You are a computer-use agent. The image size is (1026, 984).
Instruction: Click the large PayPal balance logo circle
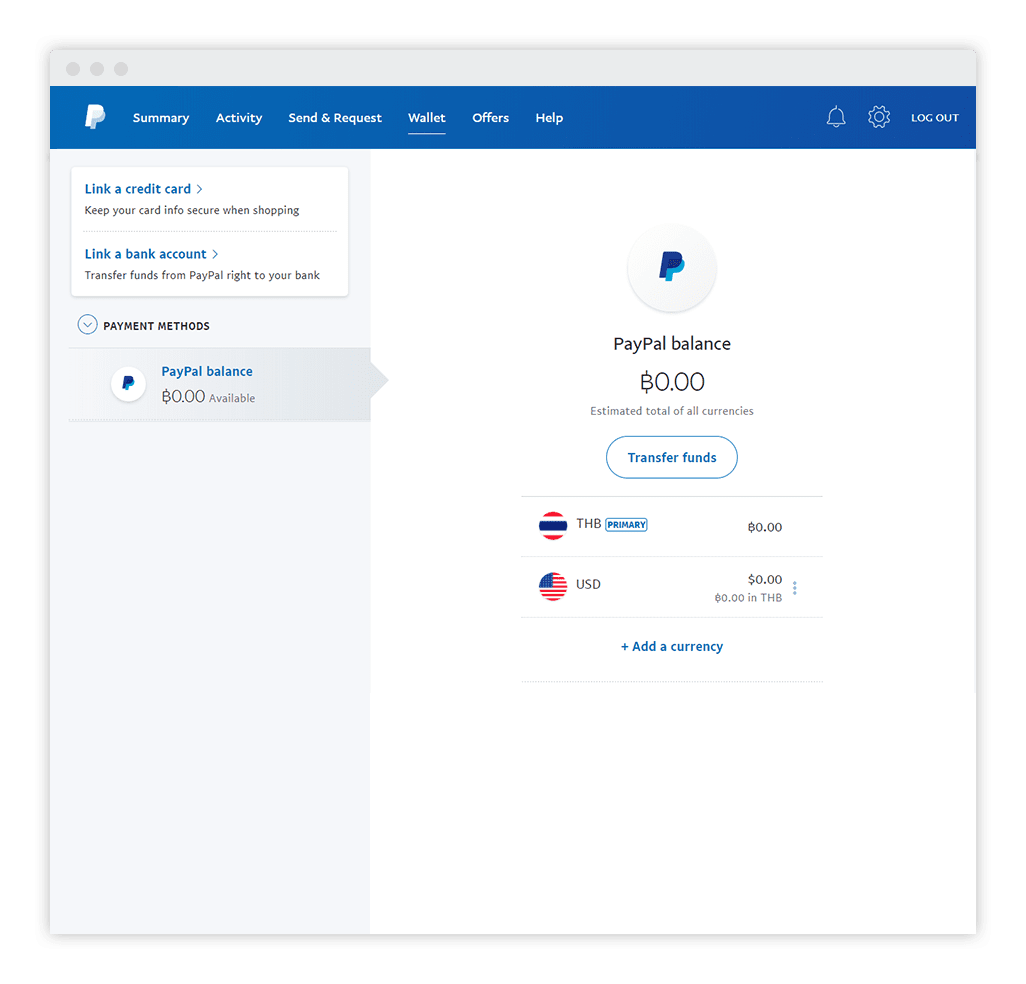(x=672, y=267)
